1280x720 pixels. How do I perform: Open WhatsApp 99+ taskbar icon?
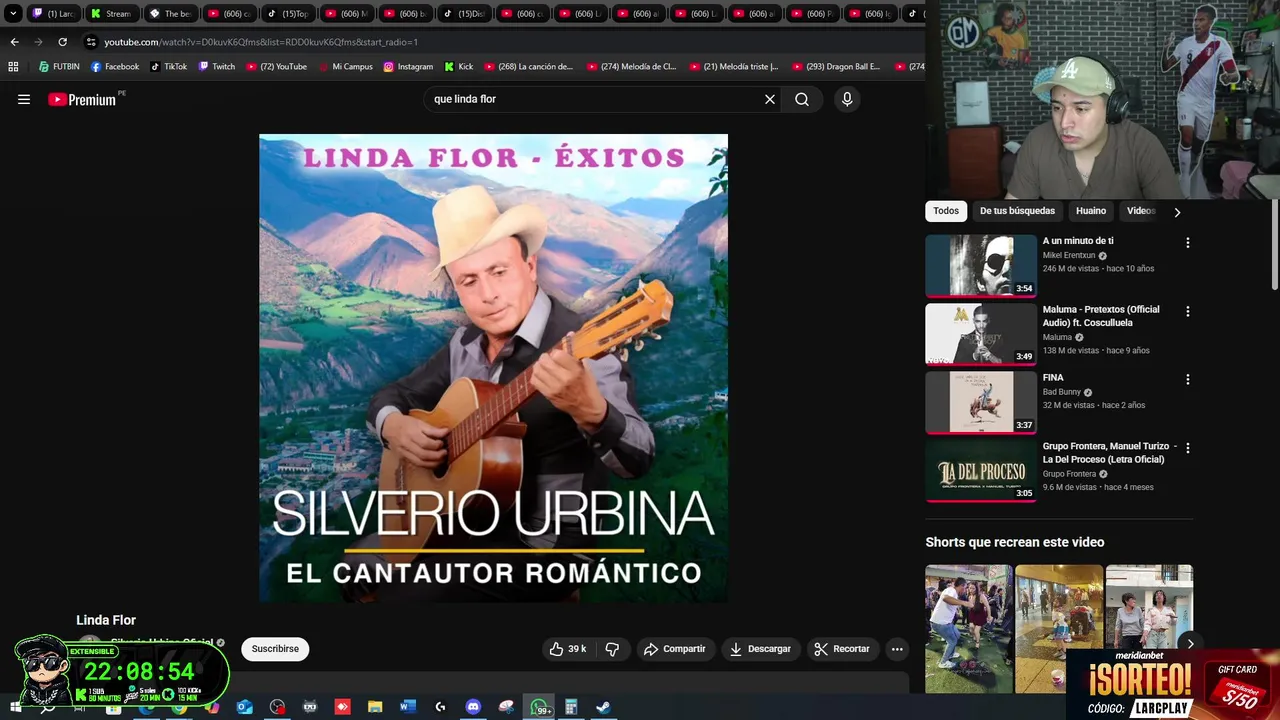[x=540, y=707]
